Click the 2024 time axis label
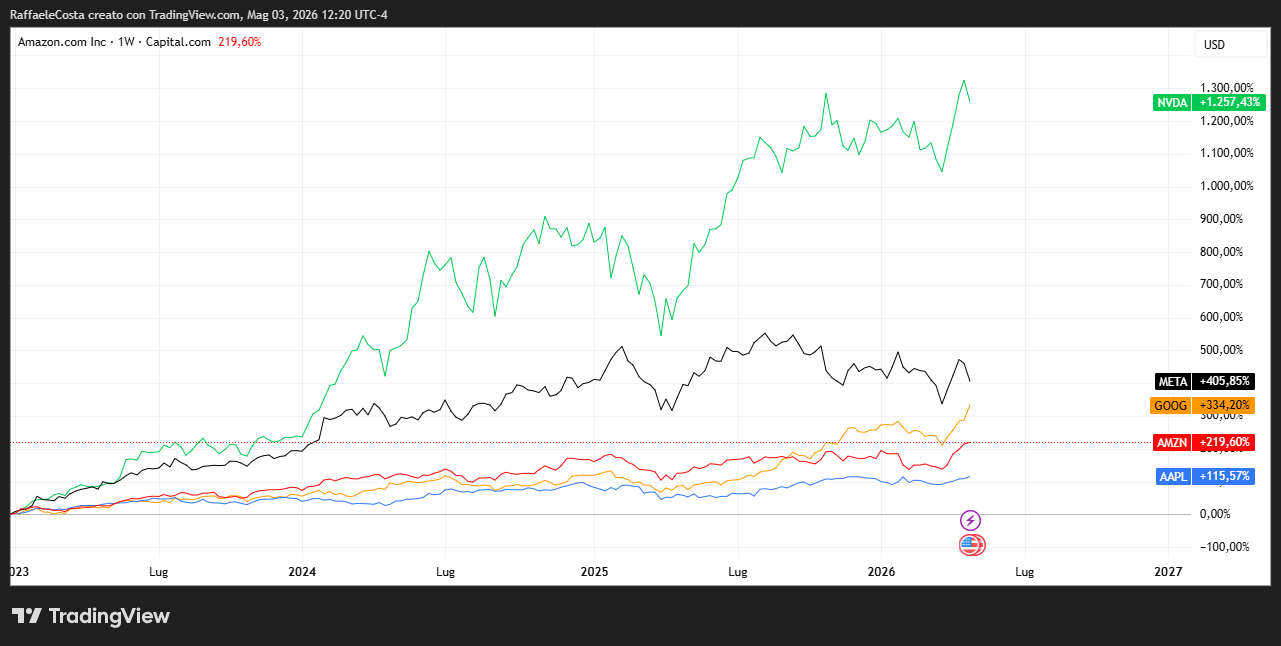The image size is (1281, 646). click(302, 572)
